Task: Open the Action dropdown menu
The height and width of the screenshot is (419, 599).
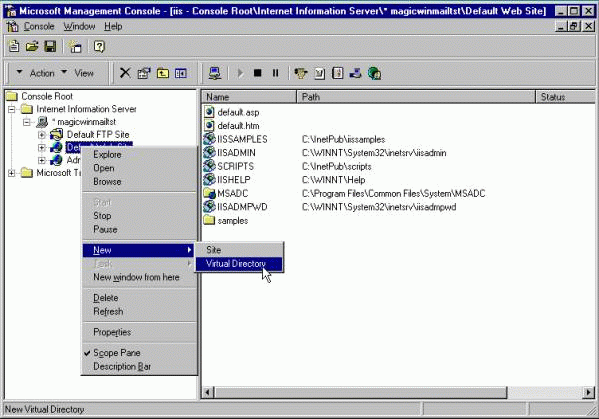Action: [x=35, y=73]
